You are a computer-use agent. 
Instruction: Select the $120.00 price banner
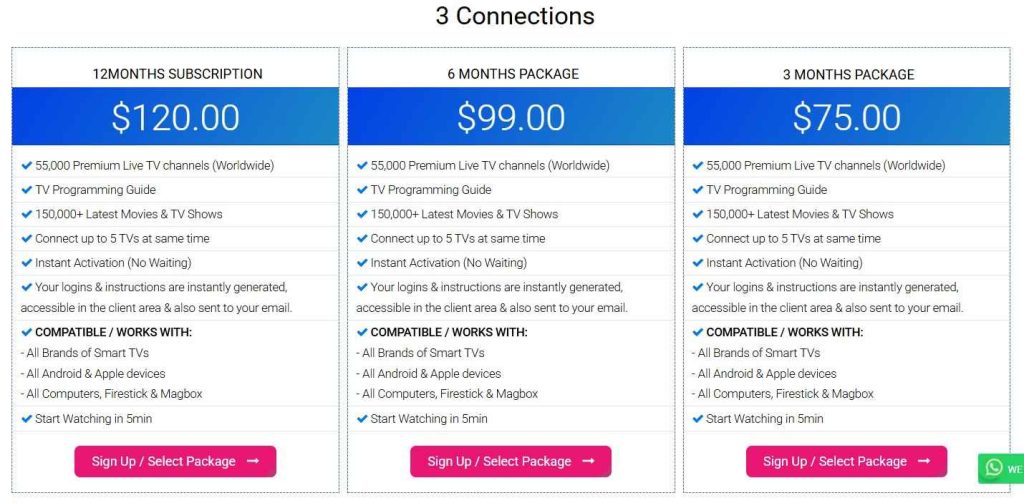point(175,117)
